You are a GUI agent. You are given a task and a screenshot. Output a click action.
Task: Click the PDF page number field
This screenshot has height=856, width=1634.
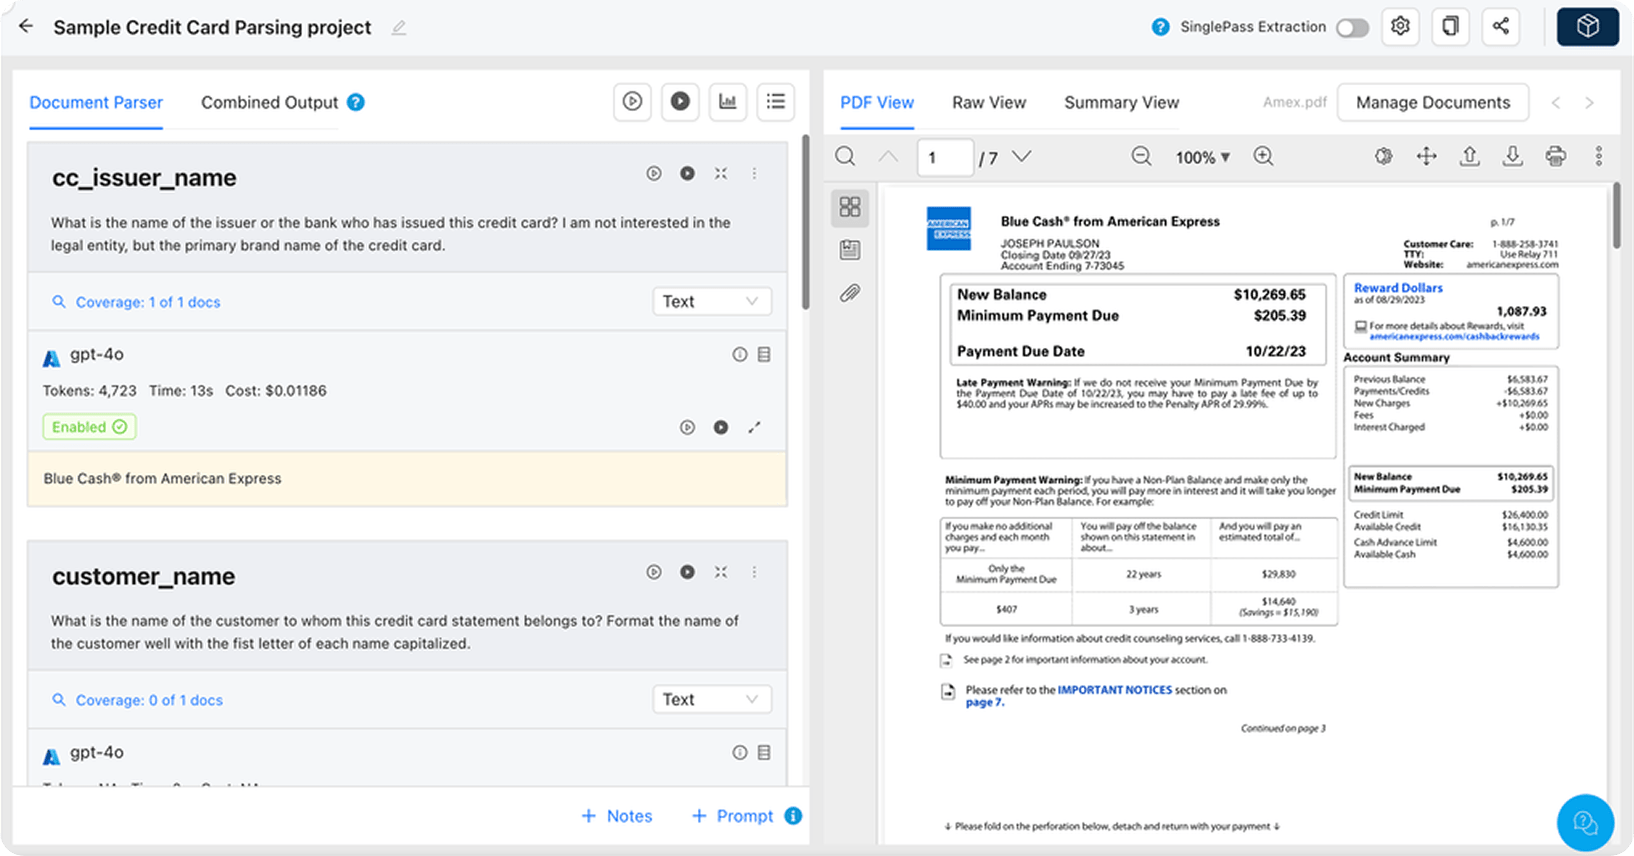[944, 158]
